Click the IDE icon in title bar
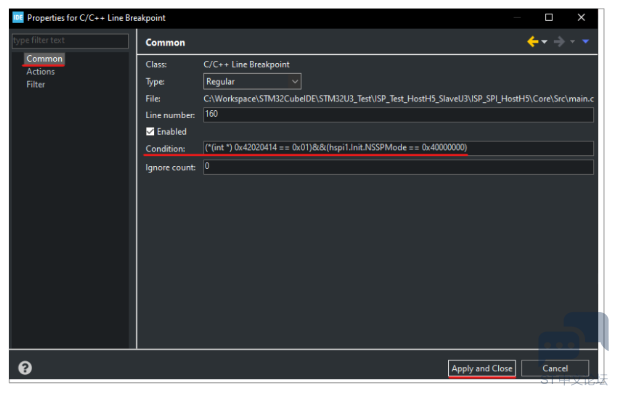617x395 pixels. (18, 17)
